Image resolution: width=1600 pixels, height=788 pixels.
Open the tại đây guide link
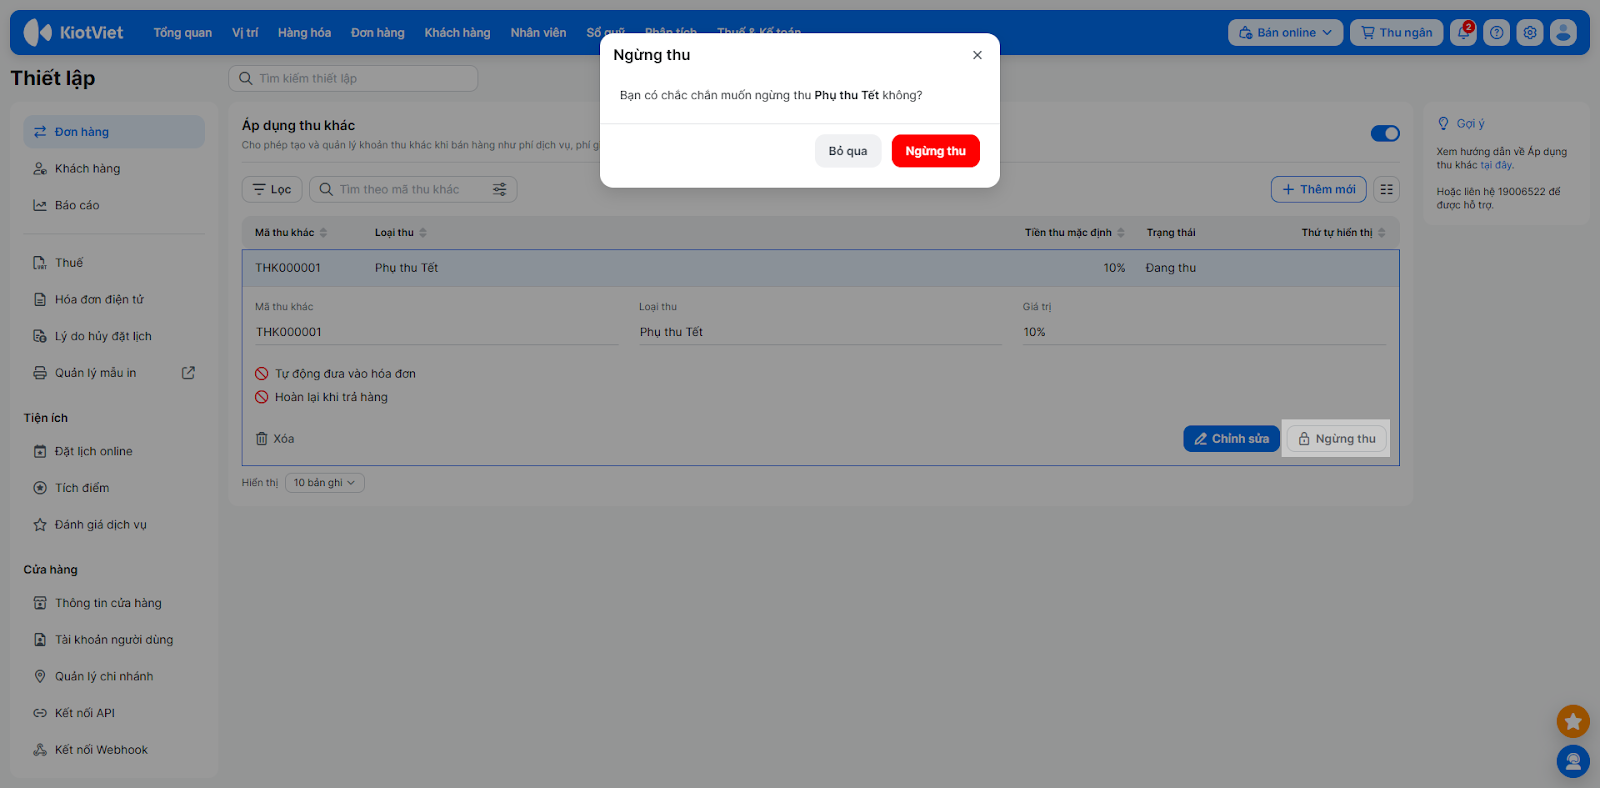point(1497,165)
